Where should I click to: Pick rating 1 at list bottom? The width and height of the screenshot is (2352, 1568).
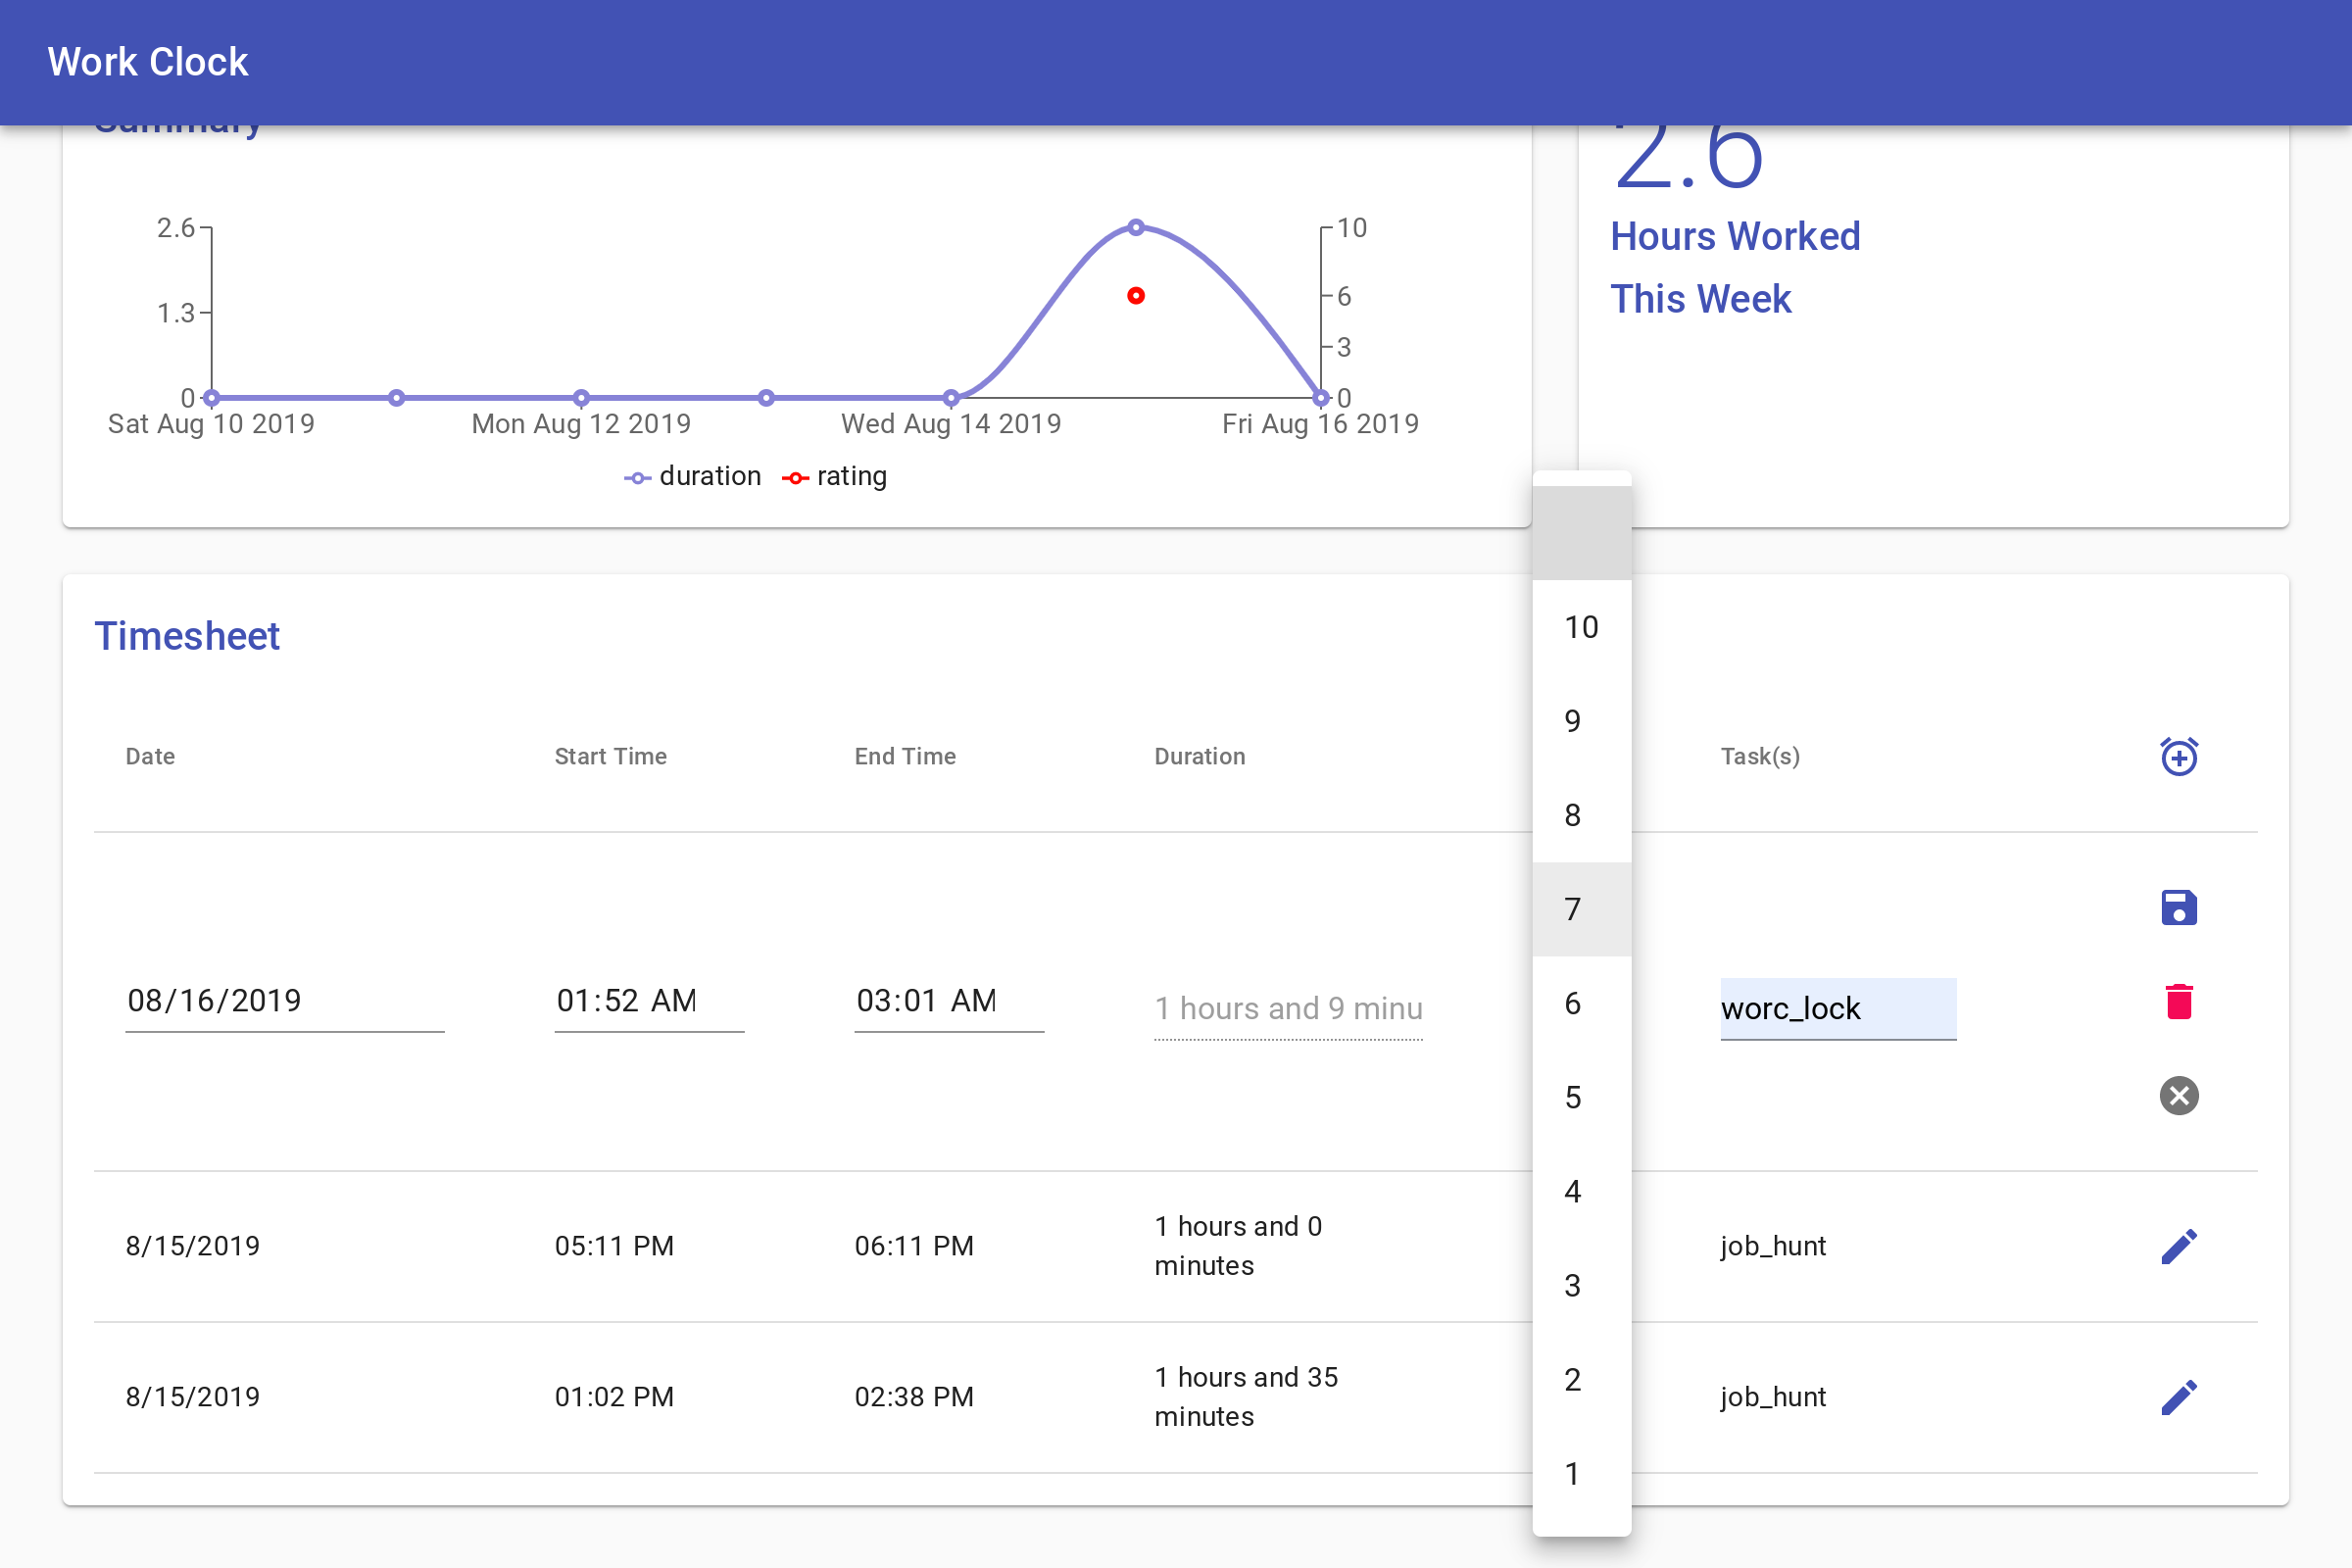pyautogui.click(x=1581, y=1474)
